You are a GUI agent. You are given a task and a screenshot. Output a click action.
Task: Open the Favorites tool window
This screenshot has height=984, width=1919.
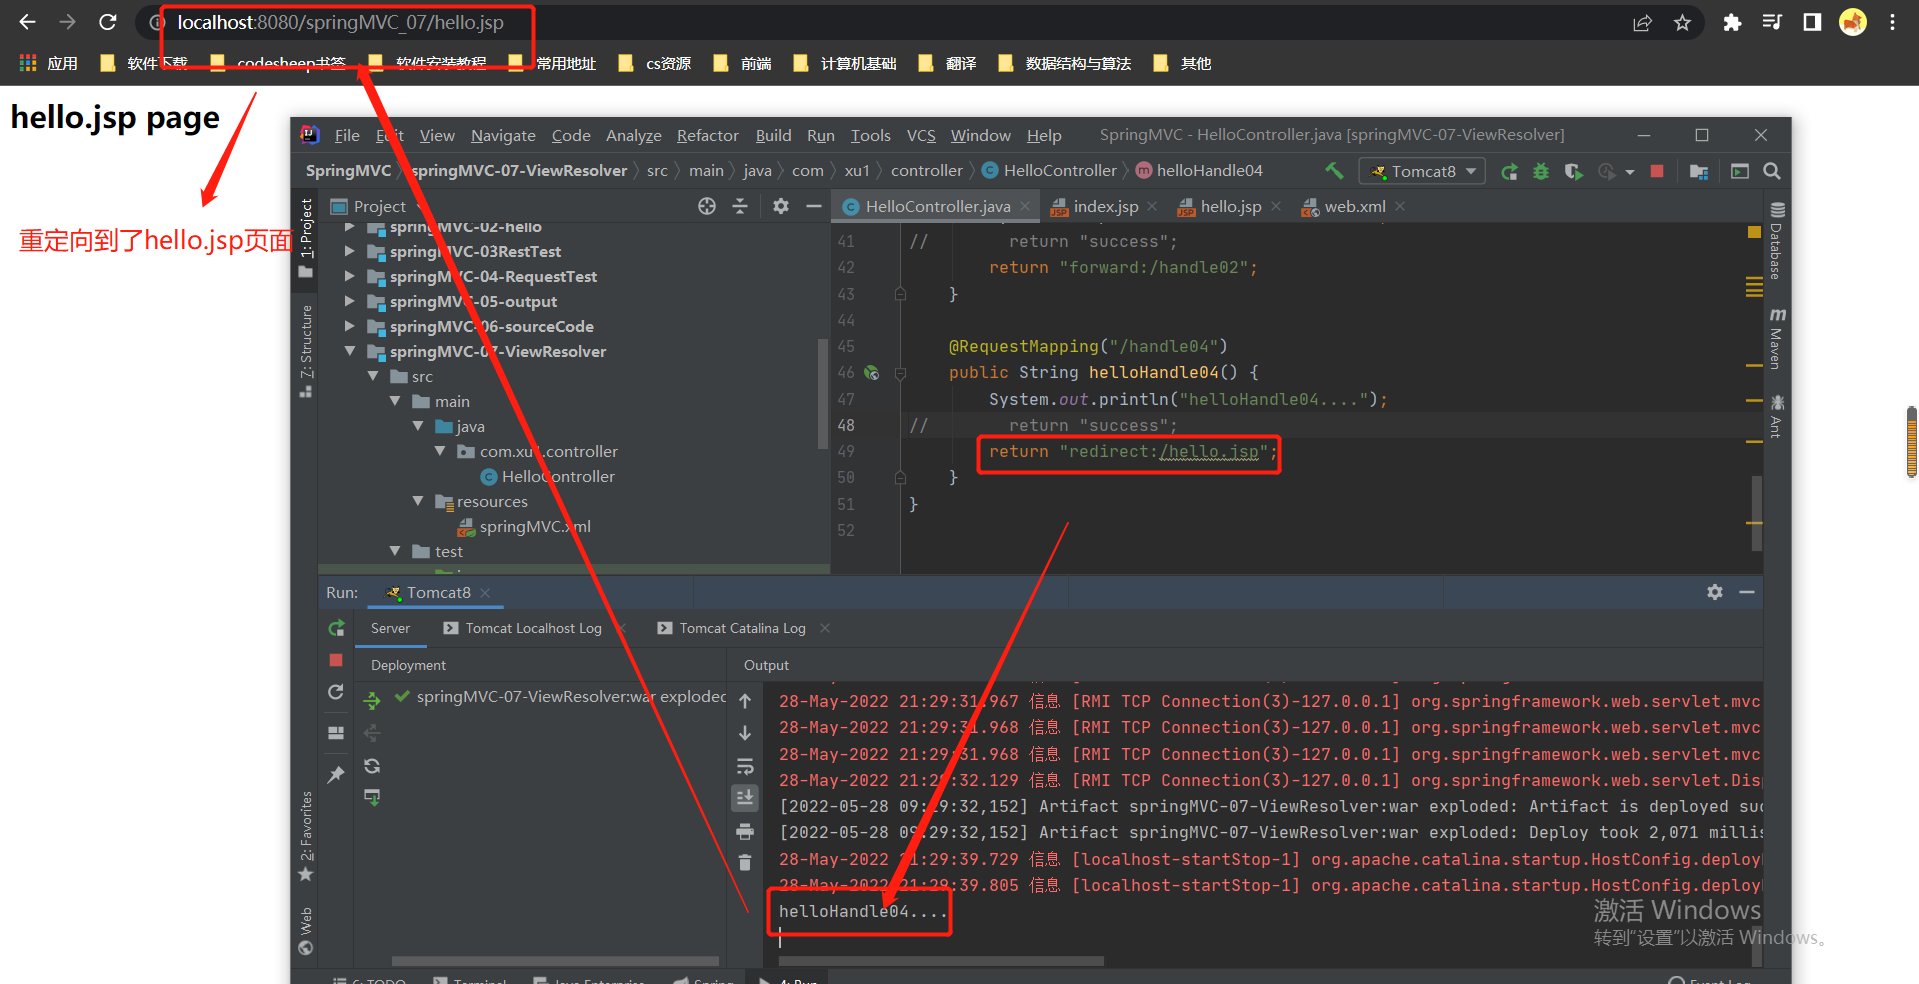306,836
